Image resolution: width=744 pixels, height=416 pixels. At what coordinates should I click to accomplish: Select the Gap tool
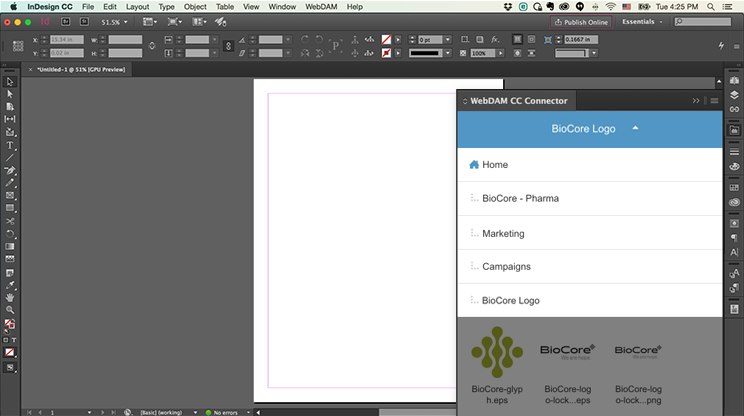(9, 119)
